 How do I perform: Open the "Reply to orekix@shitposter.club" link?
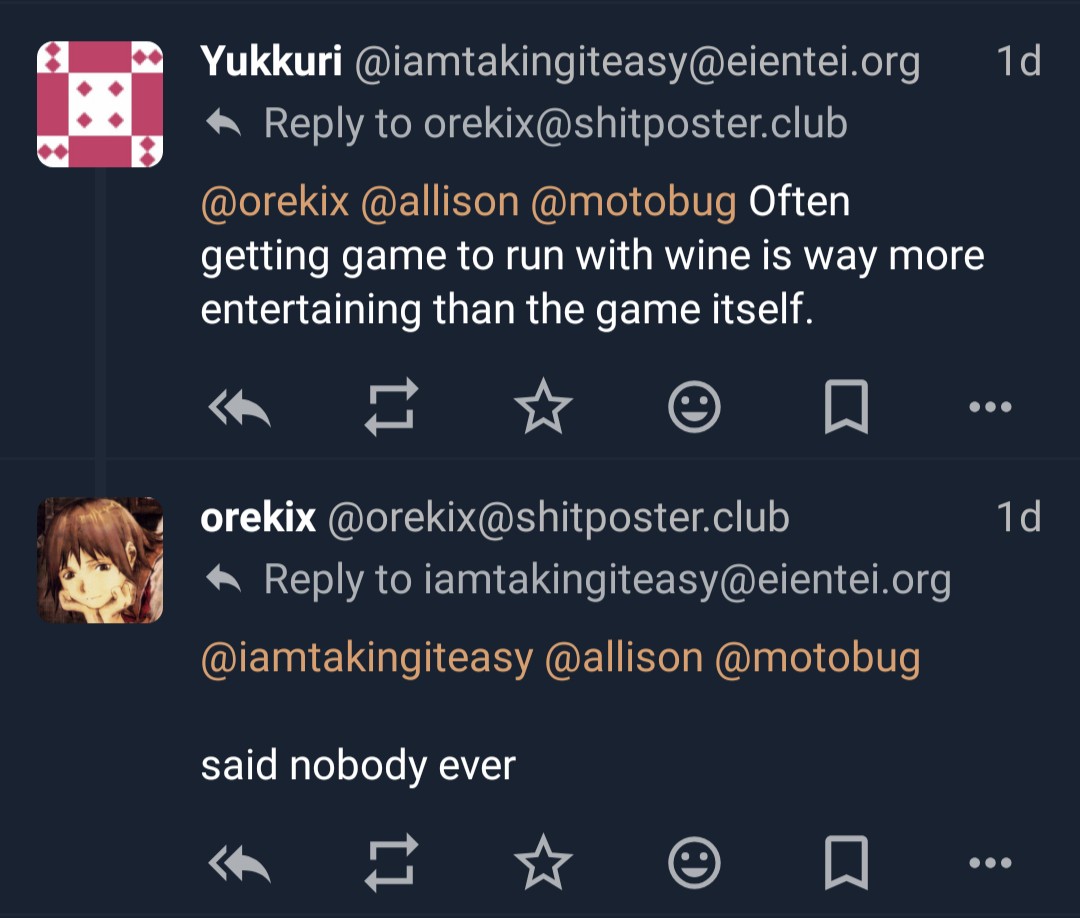(x=555, y=124)
